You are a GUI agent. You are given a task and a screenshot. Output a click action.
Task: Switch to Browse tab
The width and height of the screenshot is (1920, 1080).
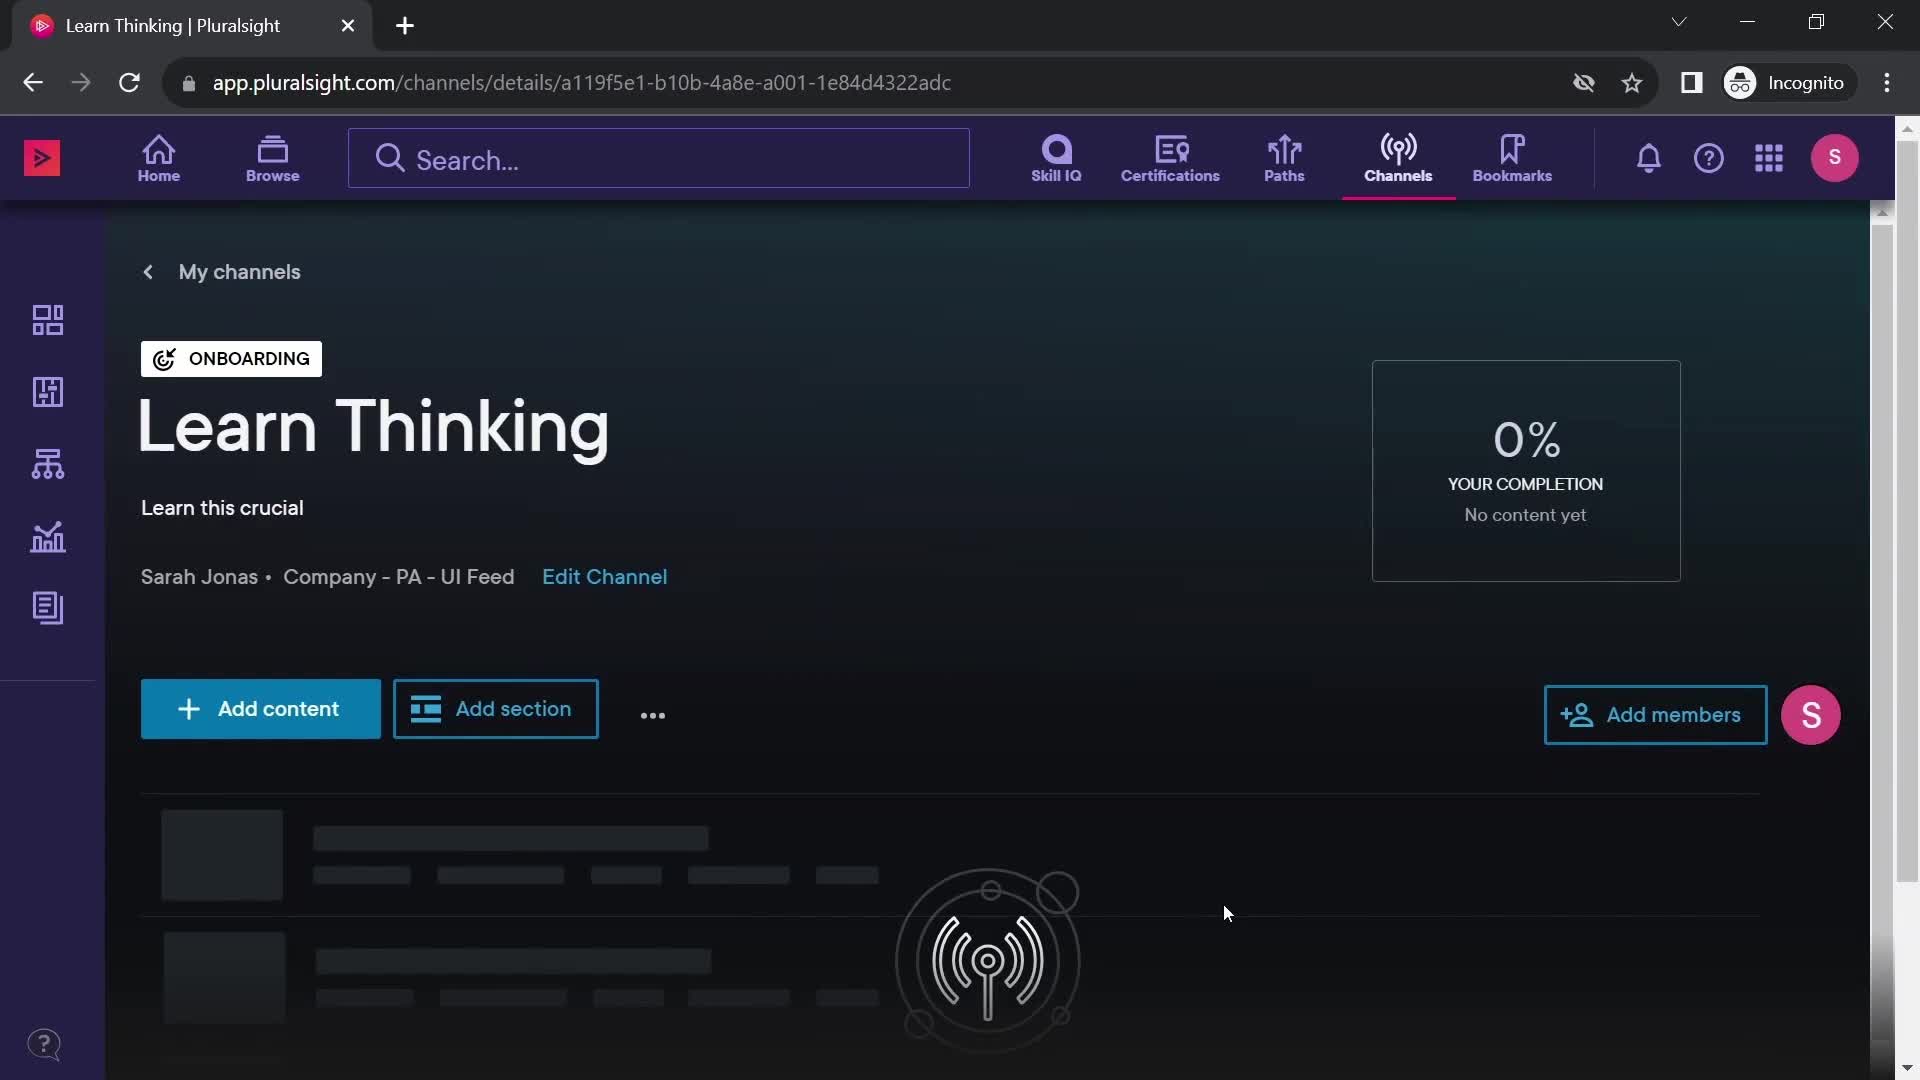272,157
